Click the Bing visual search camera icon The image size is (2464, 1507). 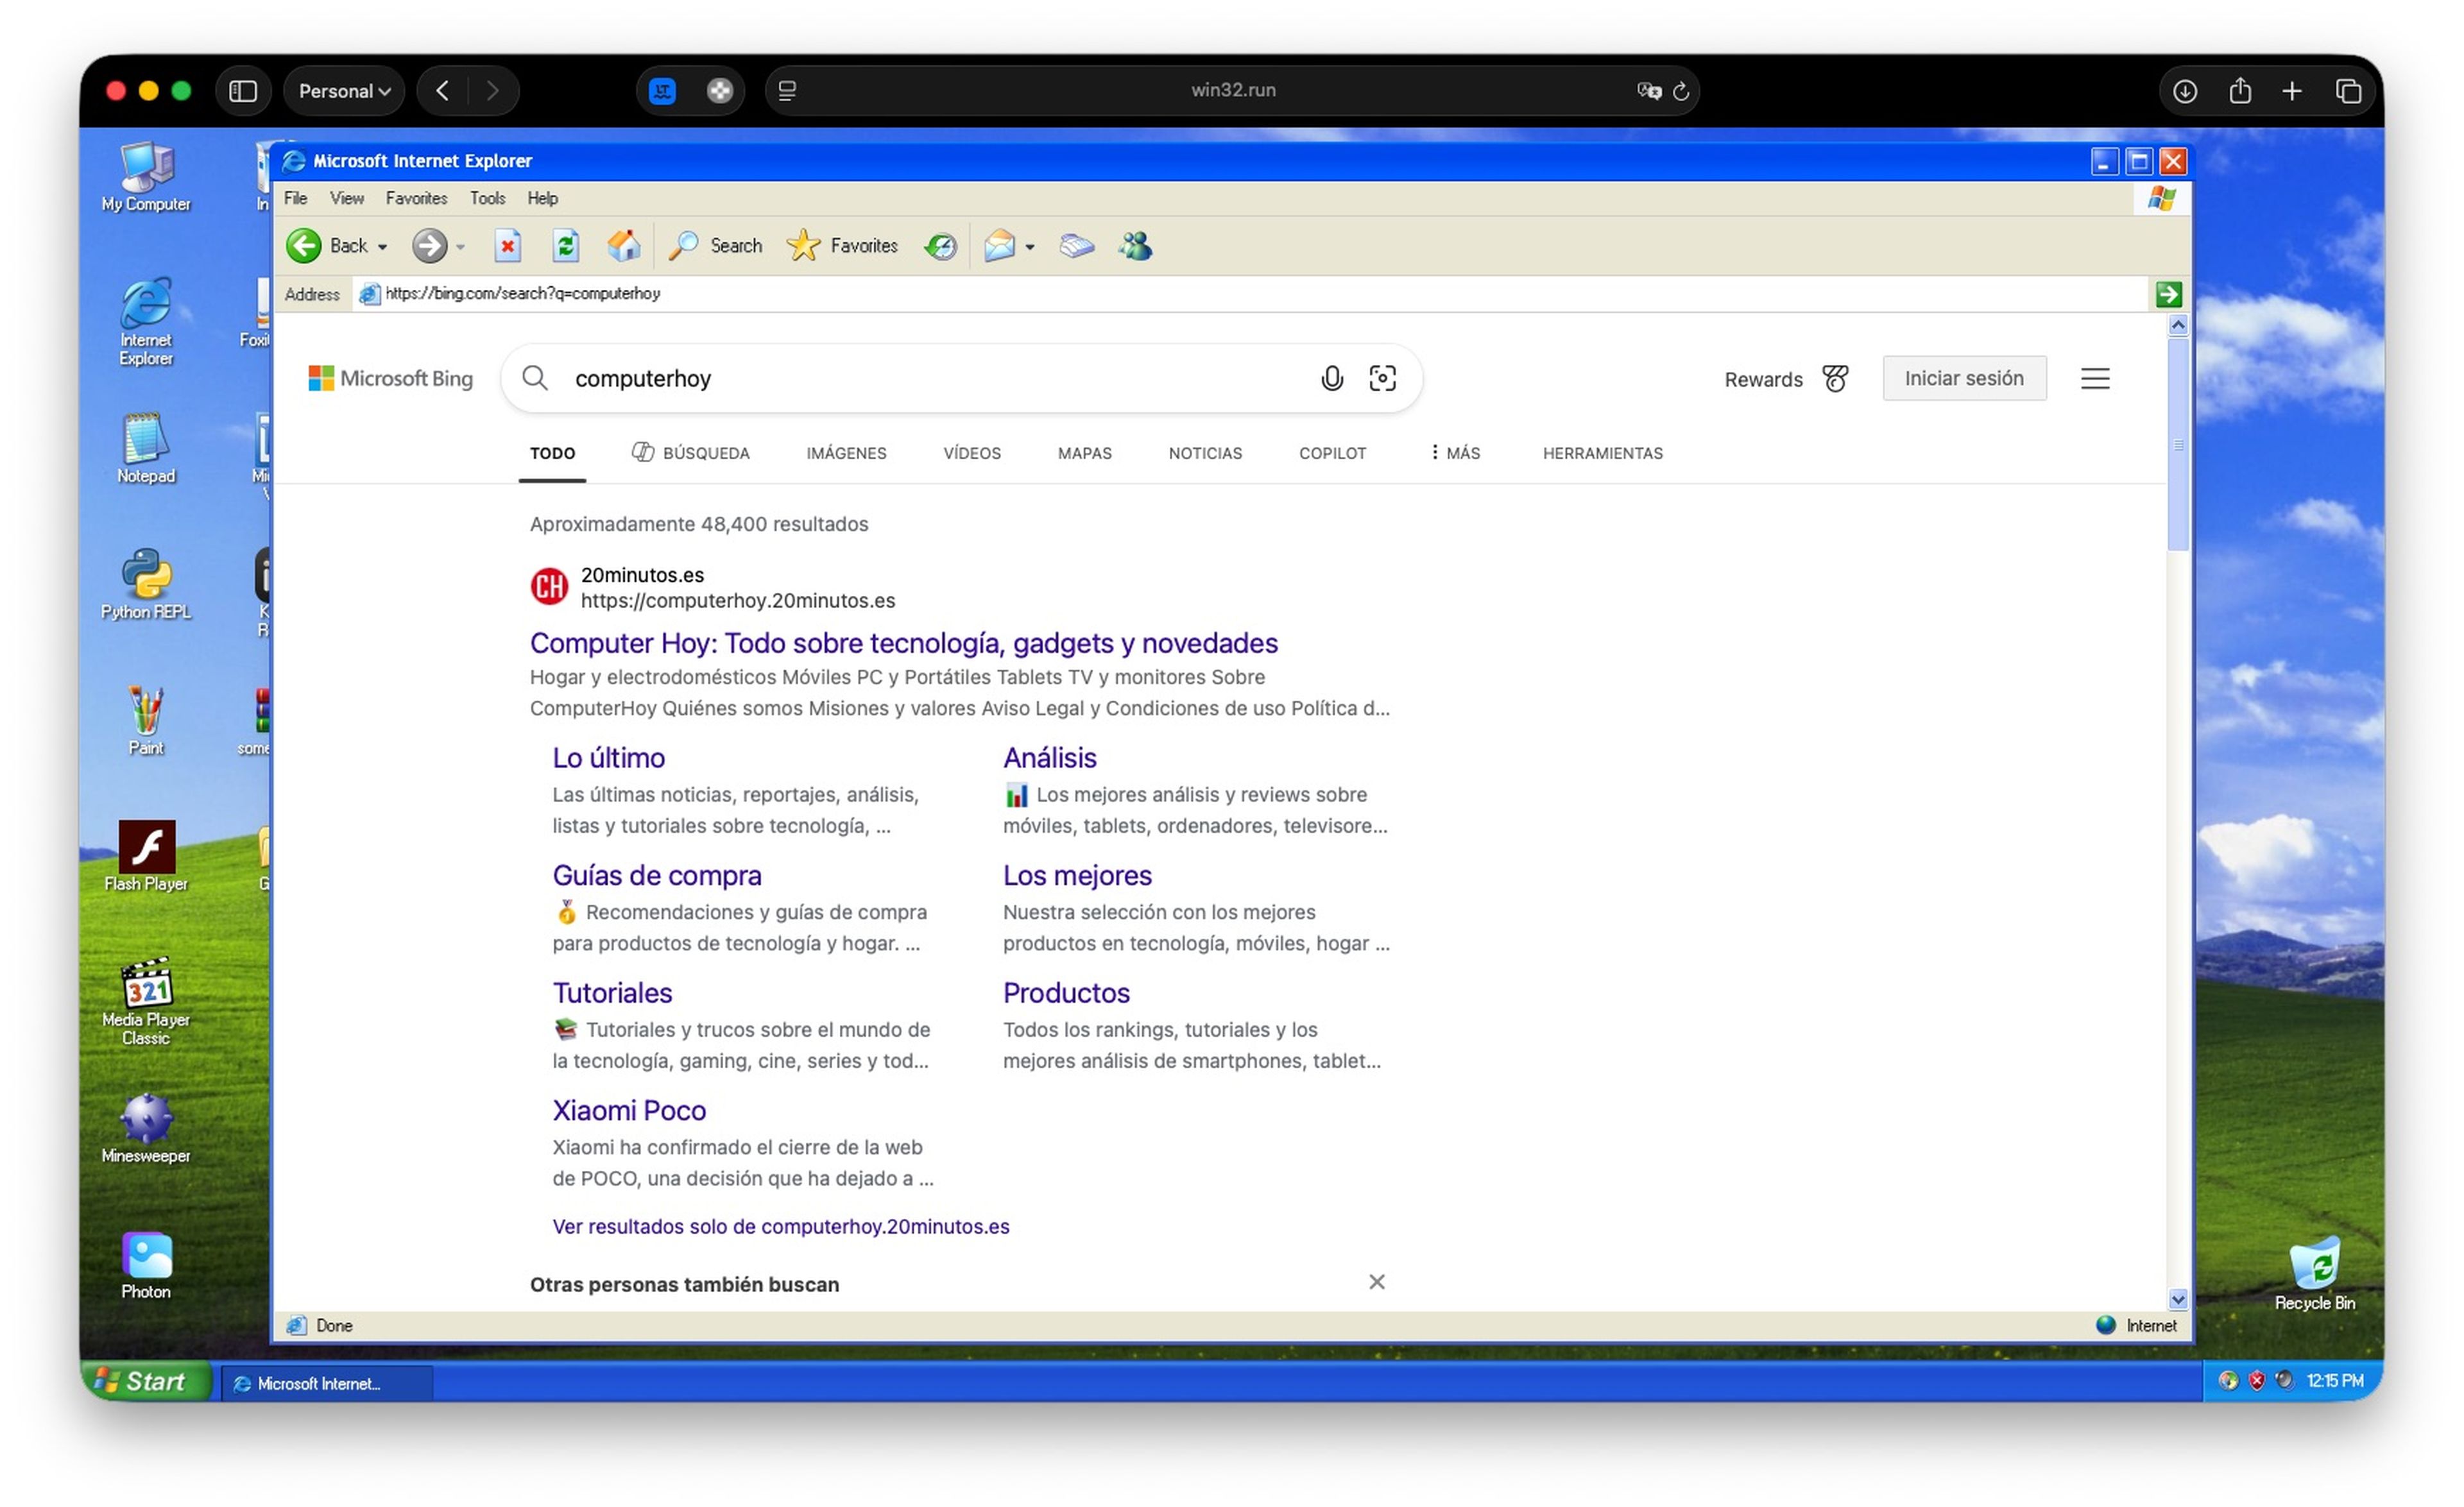(x=1382, y=378)
